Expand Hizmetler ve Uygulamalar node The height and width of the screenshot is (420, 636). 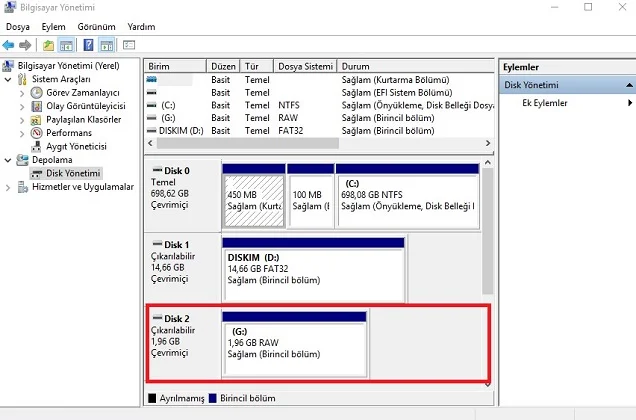(x=8, y=187)
